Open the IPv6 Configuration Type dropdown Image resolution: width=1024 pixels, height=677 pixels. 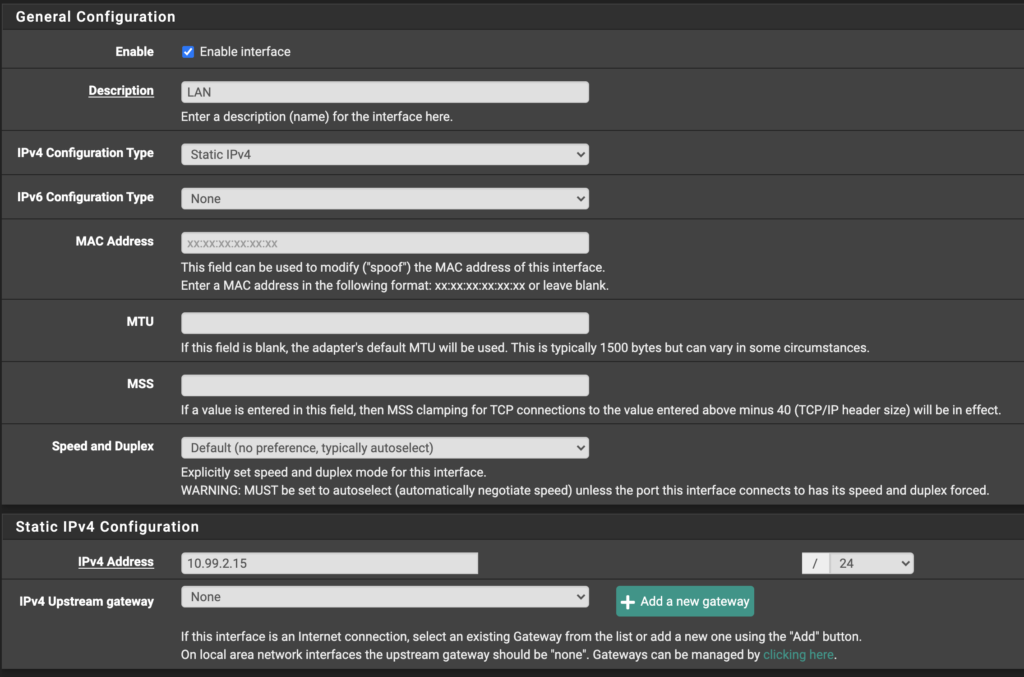coord(384,198)
